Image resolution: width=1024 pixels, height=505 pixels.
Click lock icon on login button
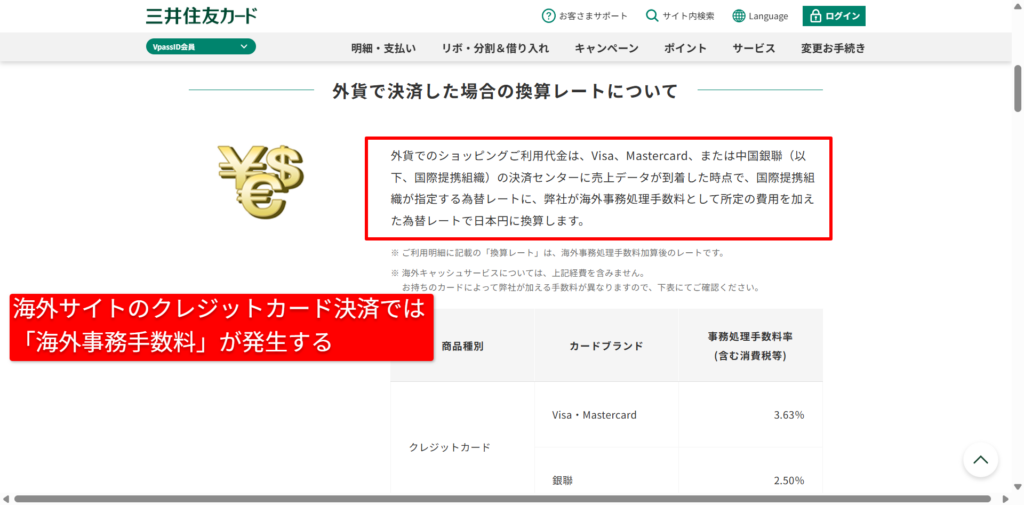(815, 16)
